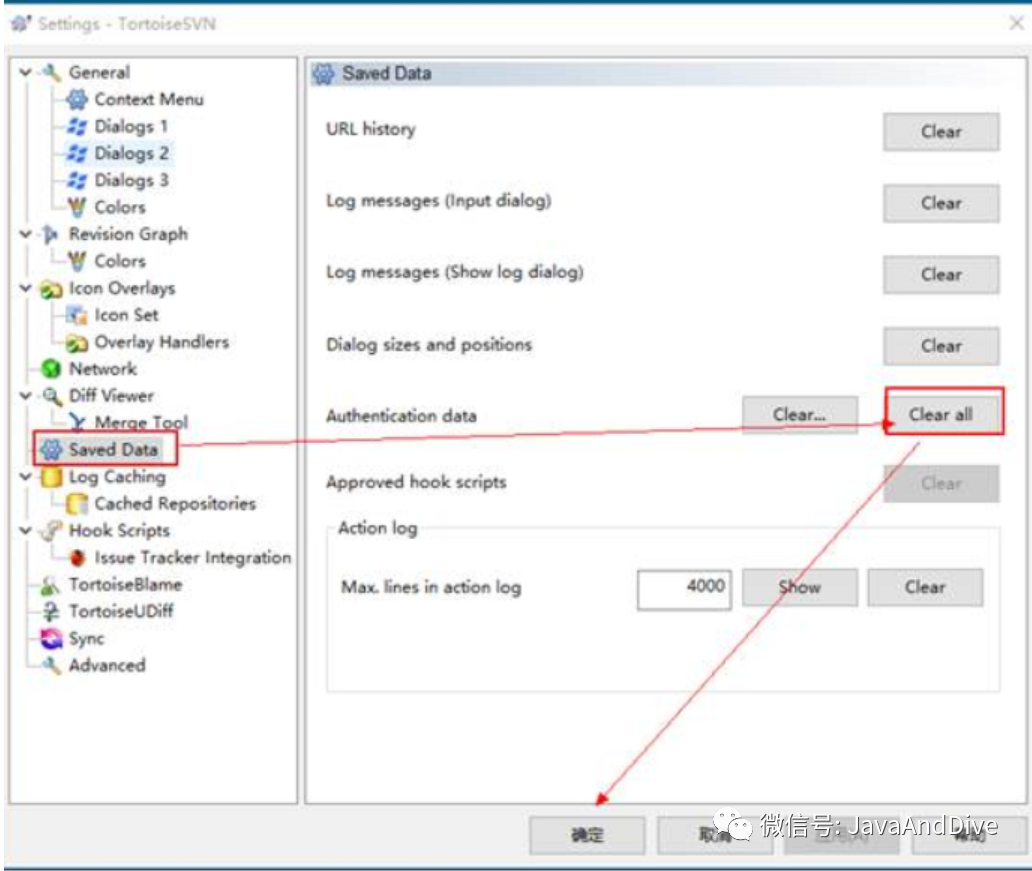1032x871 pixels.
Task: Click the Issue Tracker Integration bug icon
Action: click(78, 558)
